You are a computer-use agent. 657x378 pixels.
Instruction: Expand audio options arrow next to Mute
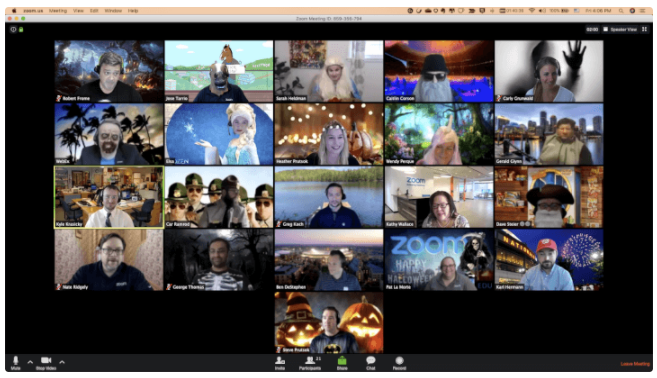(x=30, y=362)
